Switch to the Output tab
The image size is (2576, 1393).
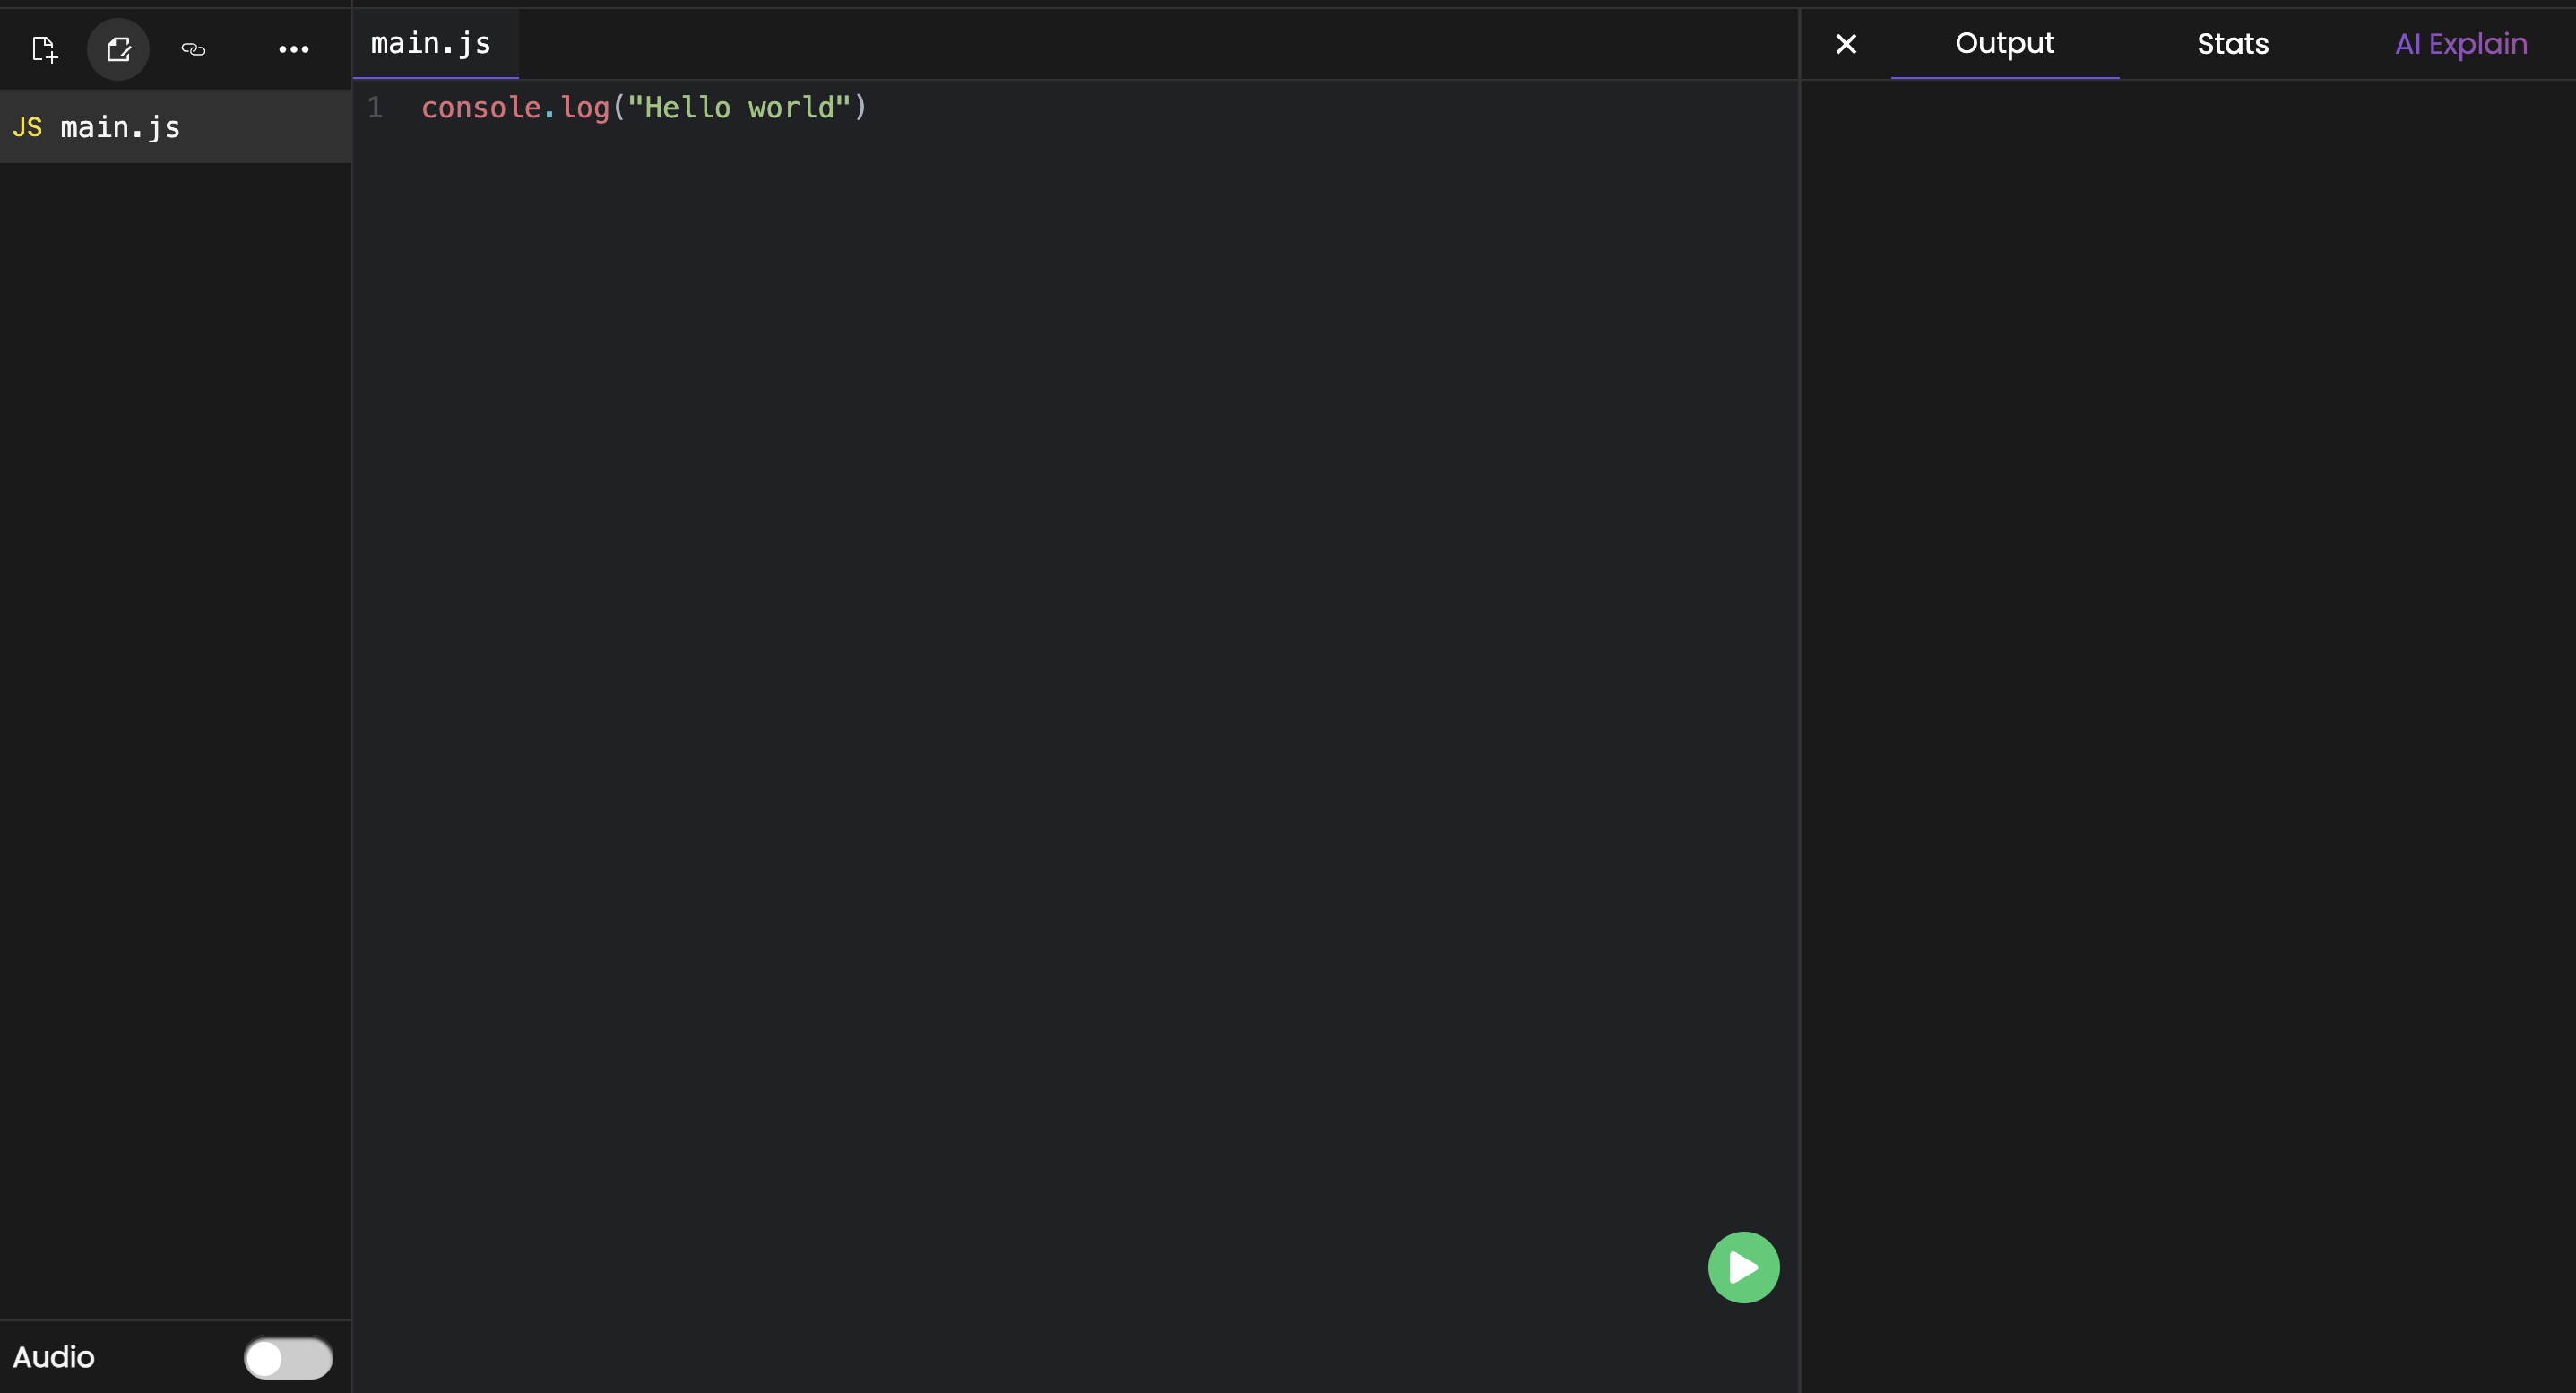[x=2004, y=44]
